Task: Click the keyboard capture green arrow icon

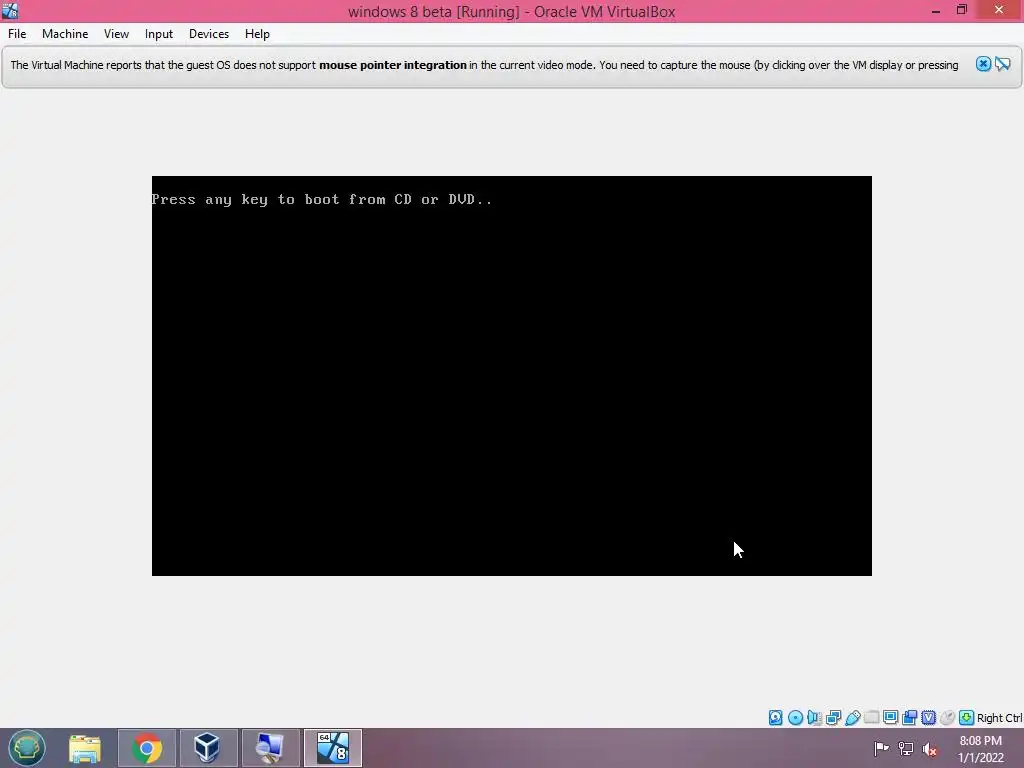Action: coord(967,718)
